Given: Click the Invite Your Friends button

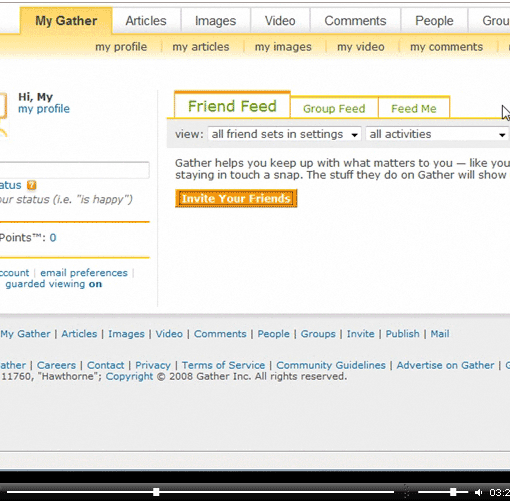Looking at the screenshot, I should click(x=236, y=199).
